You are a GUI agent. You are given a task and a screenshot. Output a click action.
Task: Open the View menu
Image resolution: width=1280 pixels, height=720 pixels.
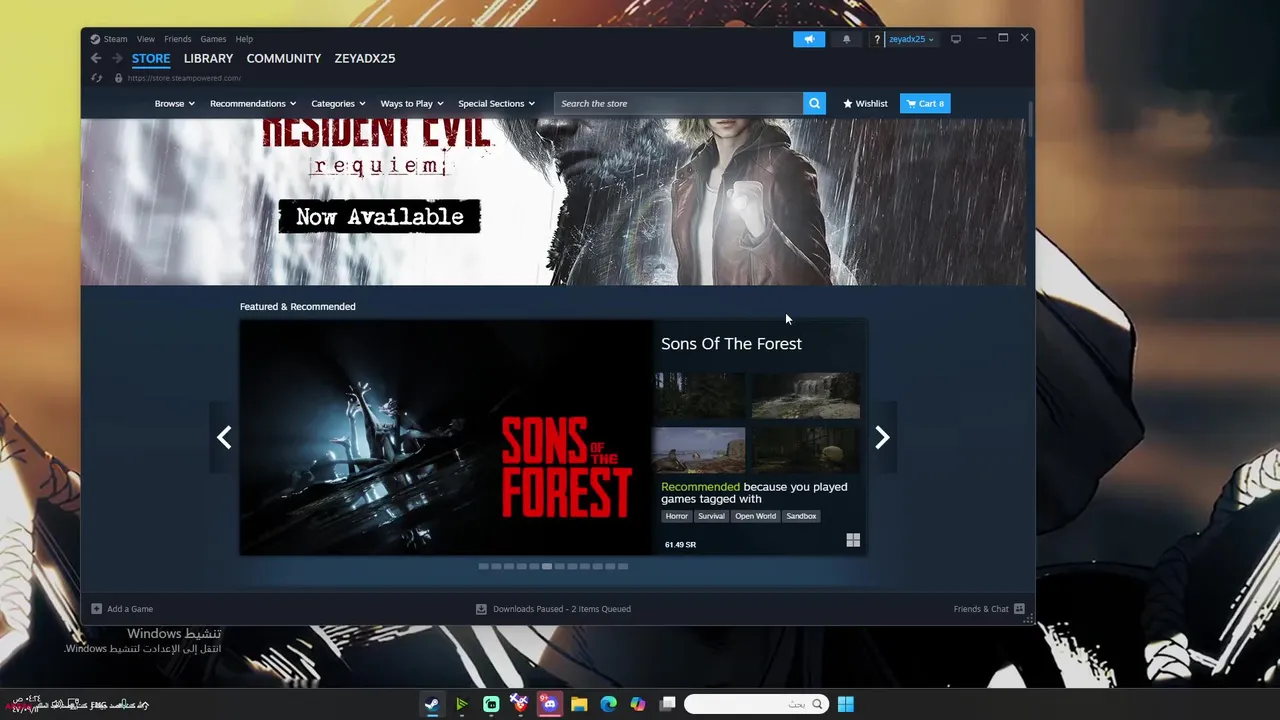tap(146, 39)
